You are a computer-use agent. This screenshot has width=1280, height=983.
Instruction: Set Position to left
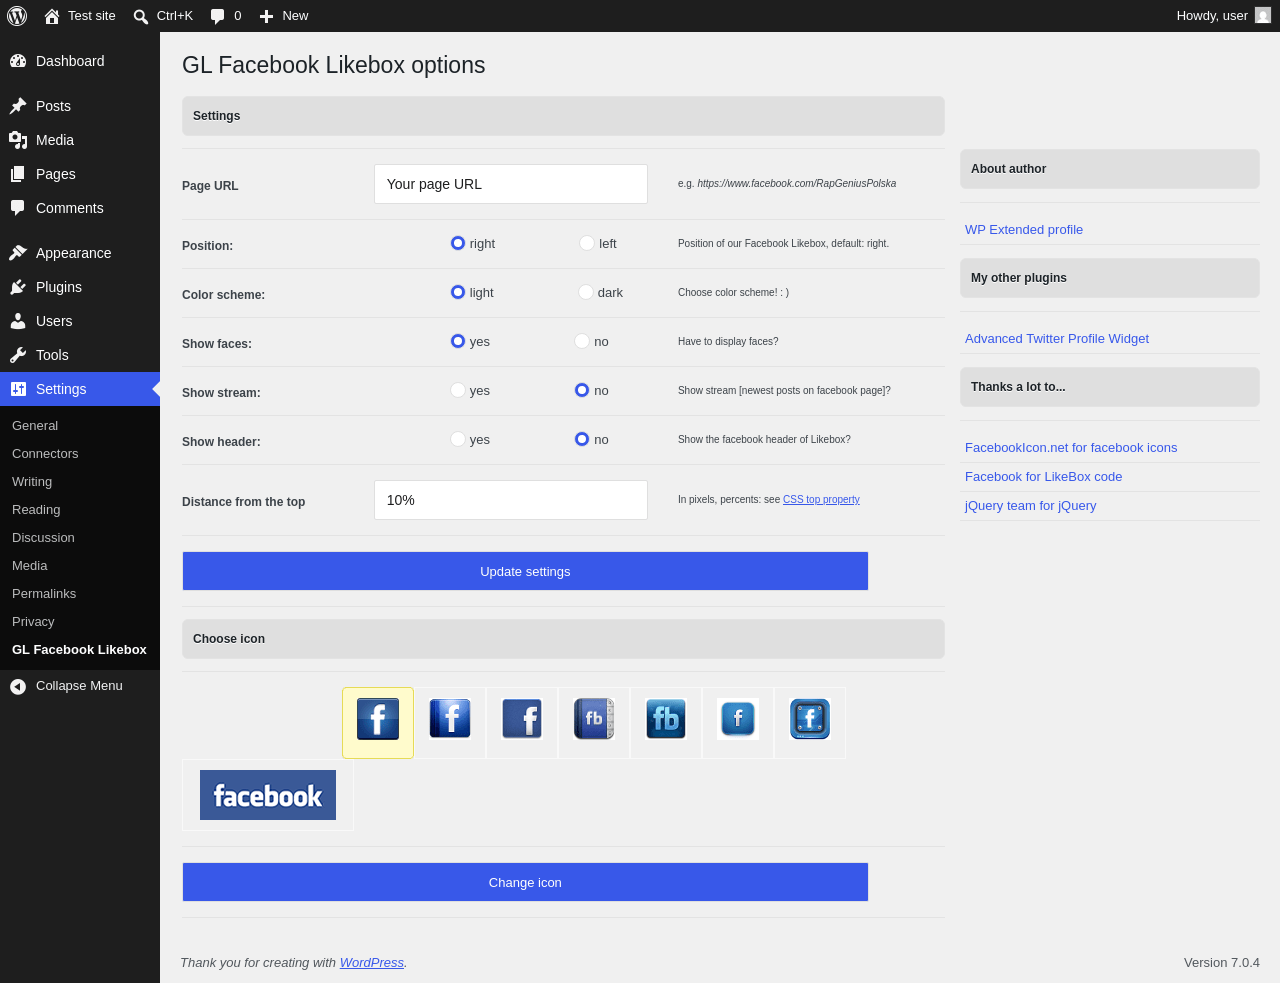pos(587,243)
